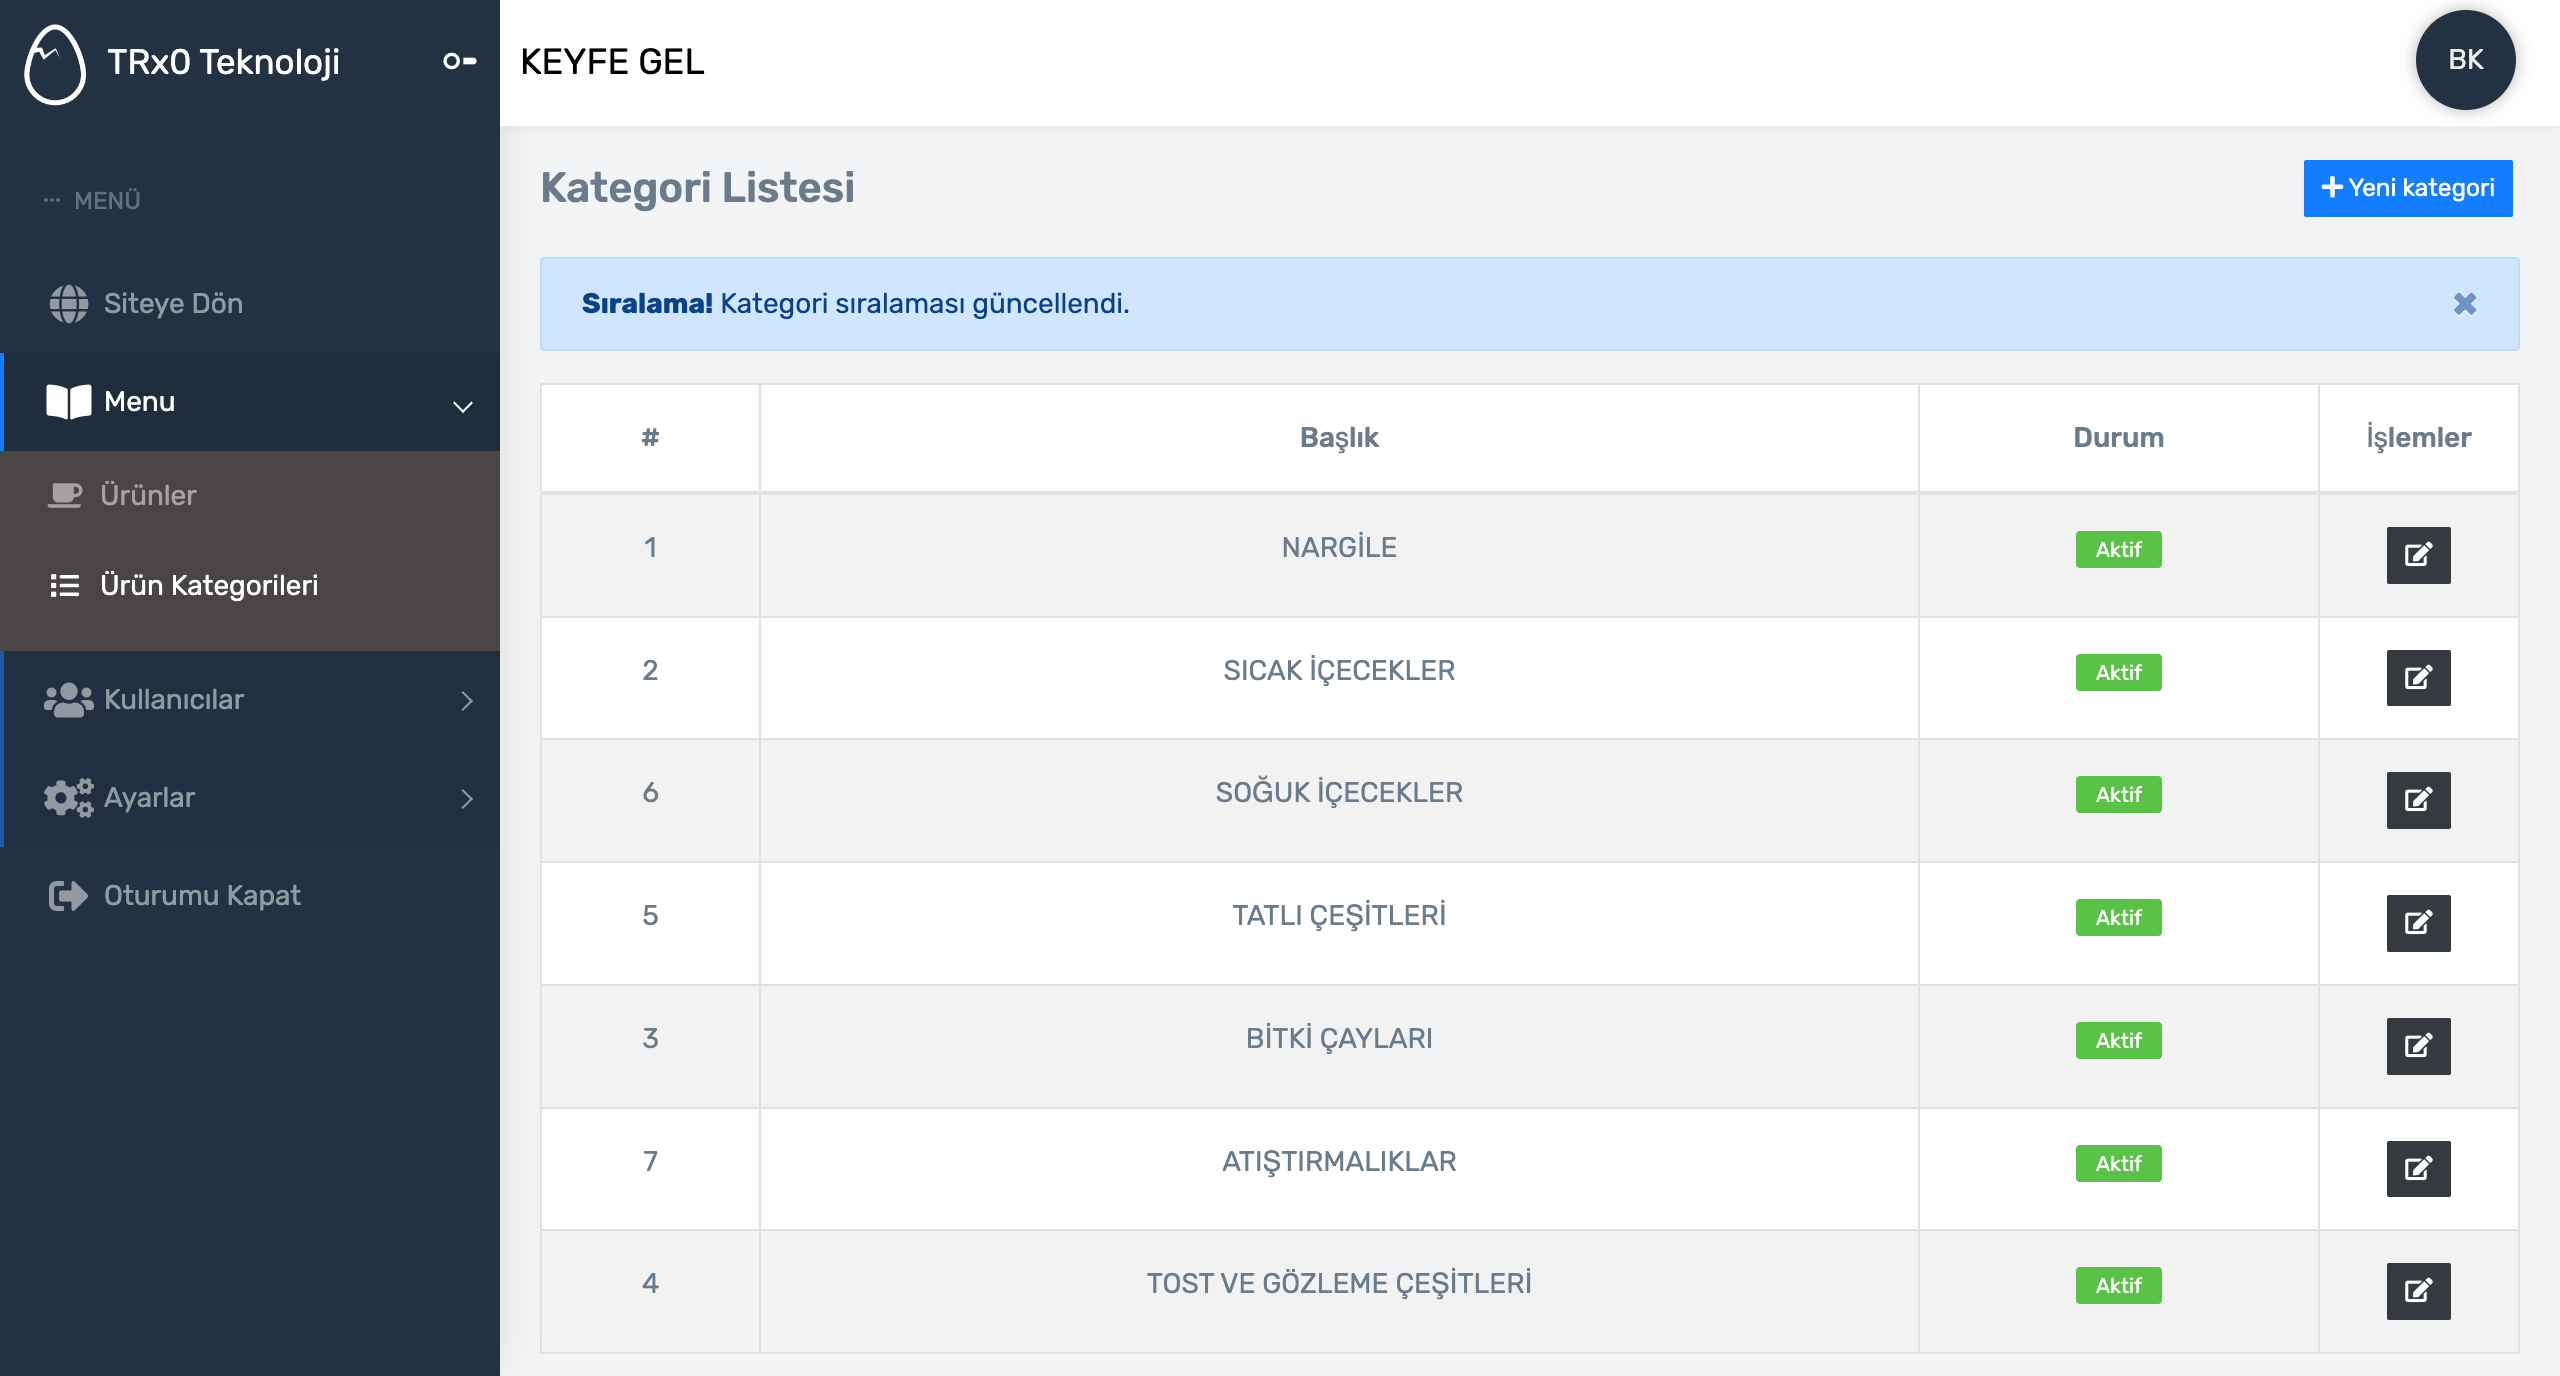
Task: Expand the Ayarlar submenu
Action: [250, 798]
